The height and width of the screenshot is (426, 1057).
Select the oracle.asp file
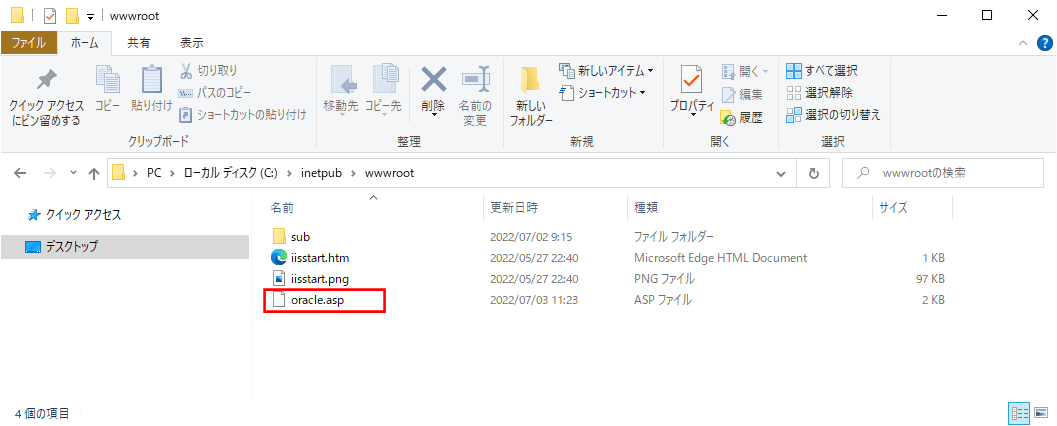point(317,300)
